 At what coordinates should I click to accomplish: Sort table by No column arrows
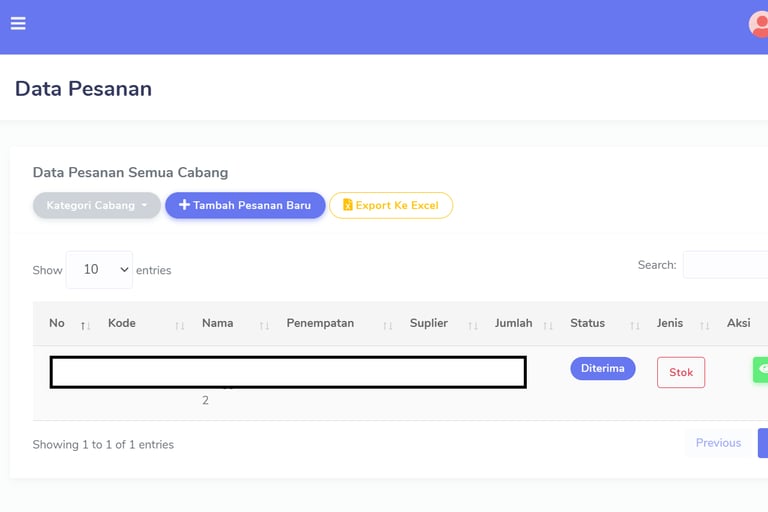[x=85, y=325]
